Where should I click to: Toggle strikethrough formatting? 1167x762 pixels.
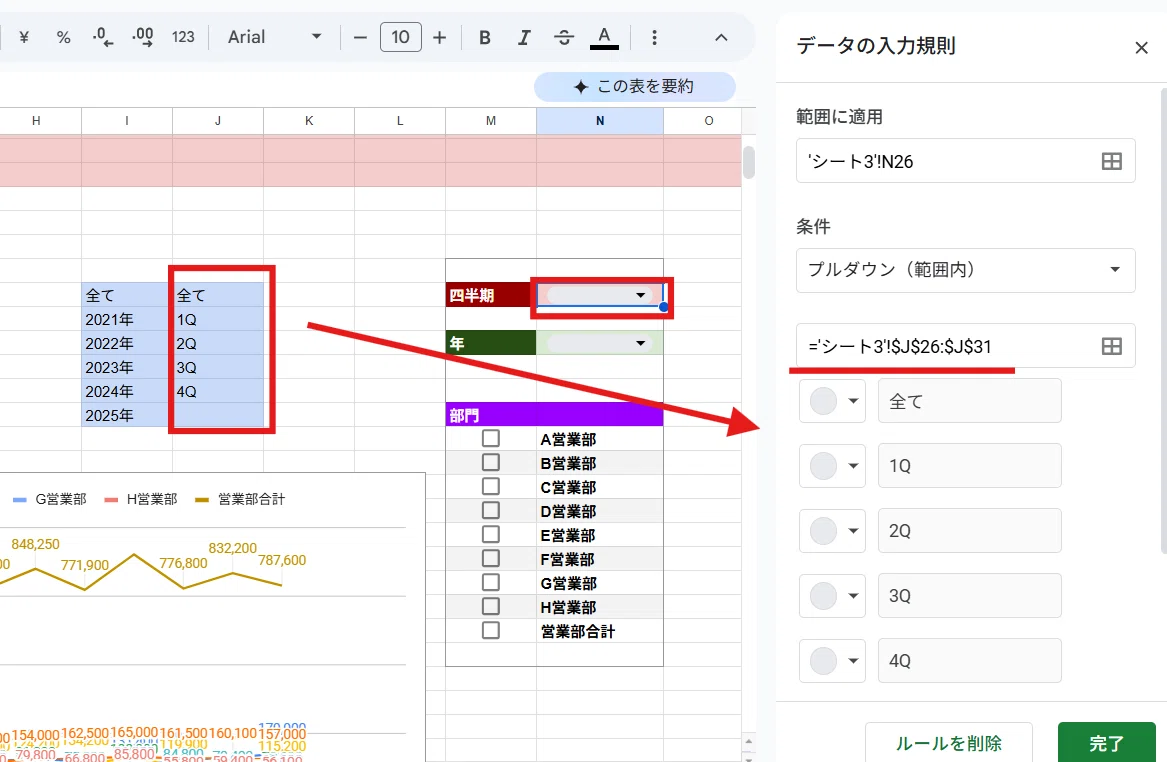pyautogui.click(x=564, y=37)
